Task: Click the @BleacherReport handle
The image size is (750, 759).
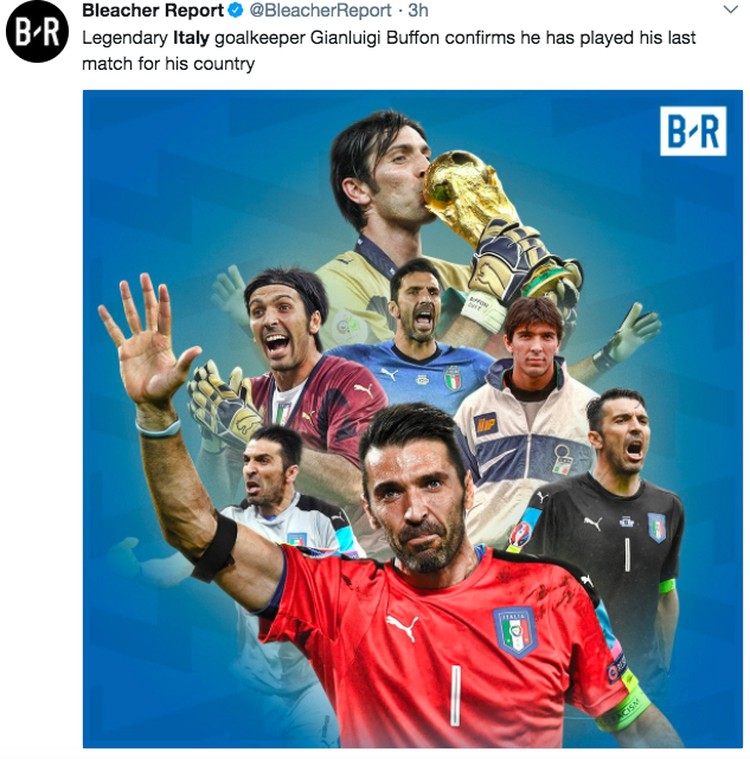Action: 320,10
